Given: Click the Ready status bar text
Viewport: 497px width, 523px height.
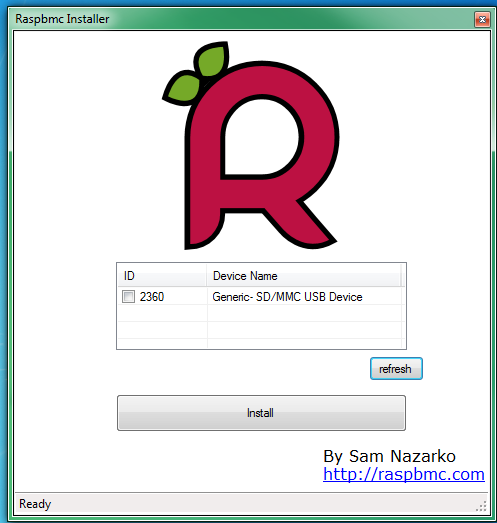Looking at the screenshot, I should 35,504.
